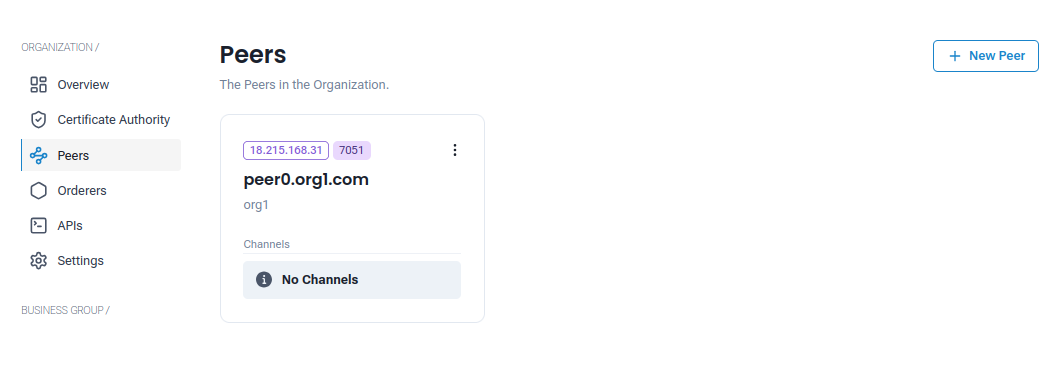Open the three-dot menu on peer0.org1.com card
1059x378 pixels.
(x=455, y=150)
